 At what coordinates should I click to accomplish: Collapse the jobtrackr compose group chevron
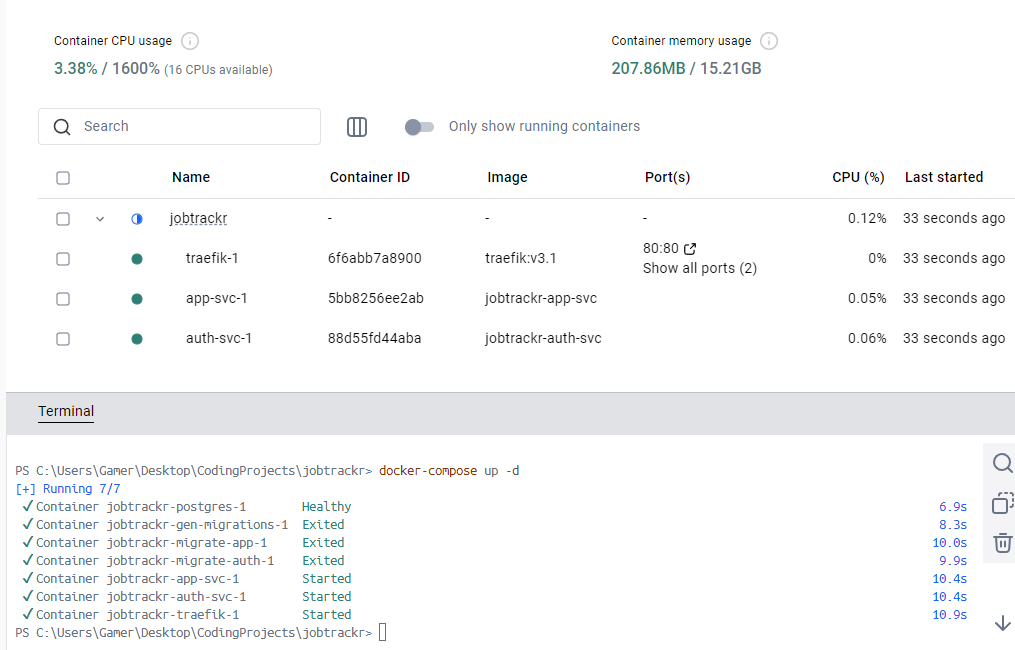point(100,219)
